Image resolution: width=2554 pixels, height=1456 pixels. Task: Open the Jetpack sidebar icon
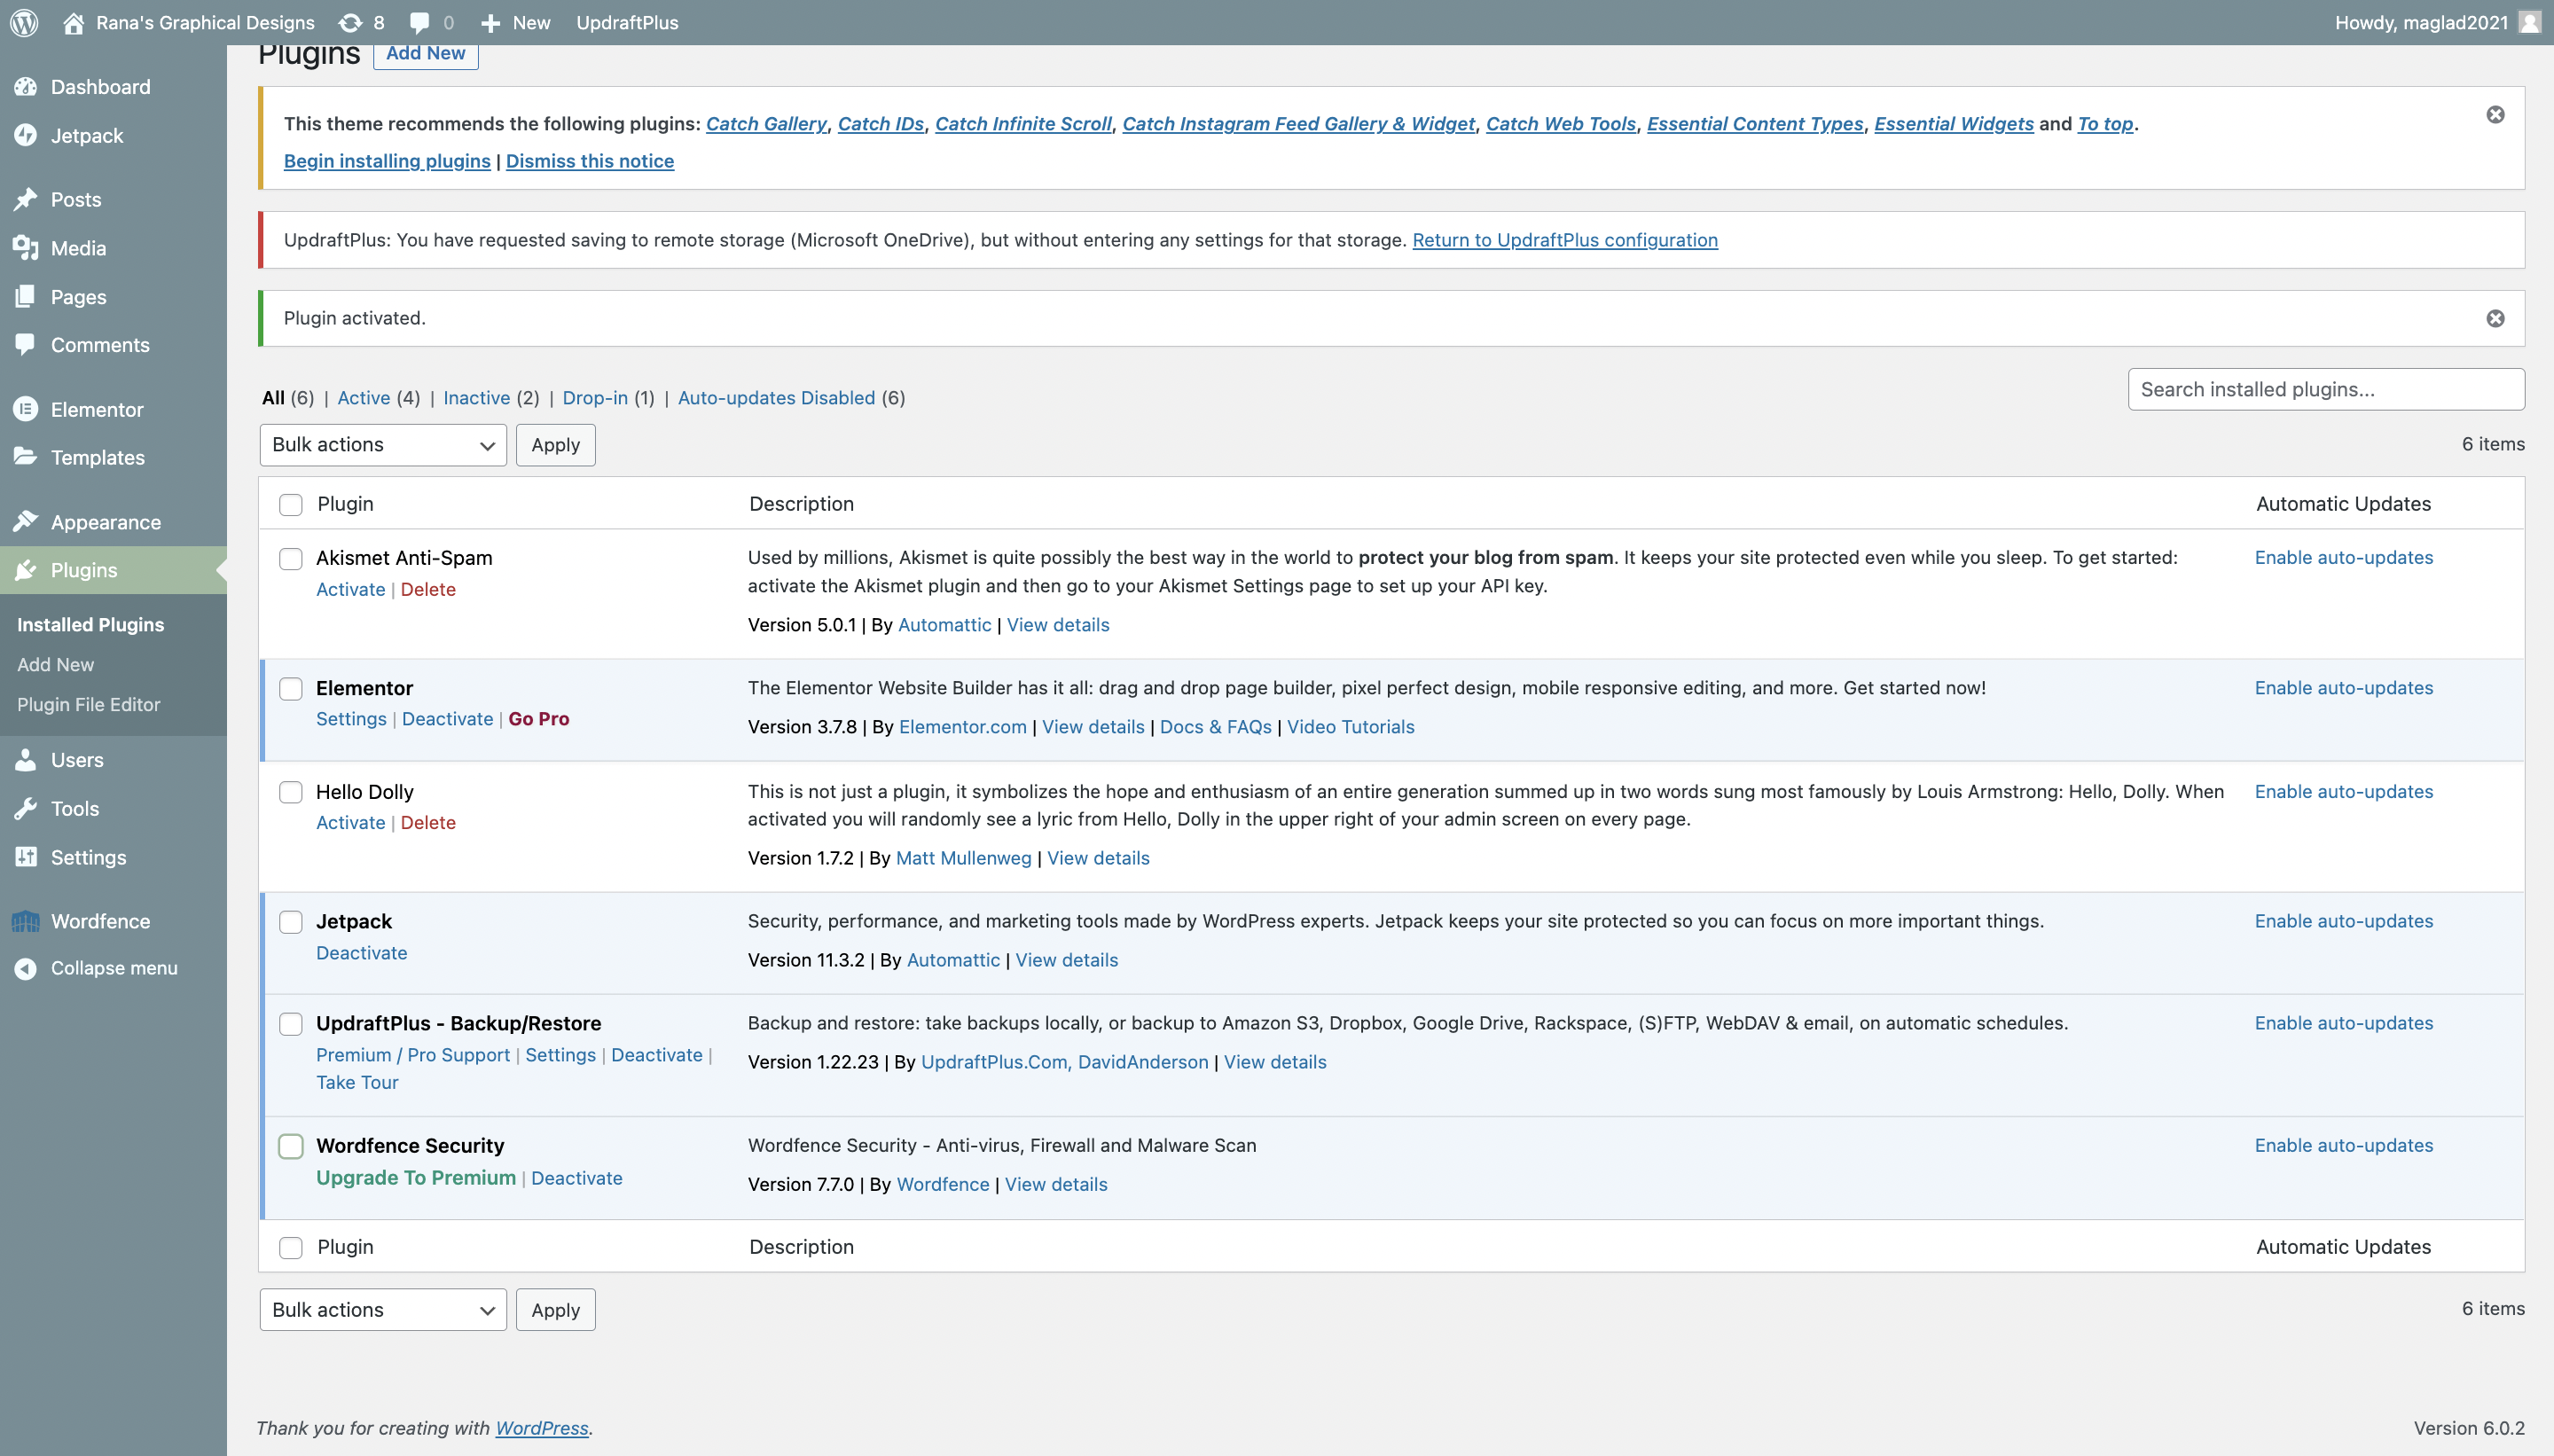(26, 135)
